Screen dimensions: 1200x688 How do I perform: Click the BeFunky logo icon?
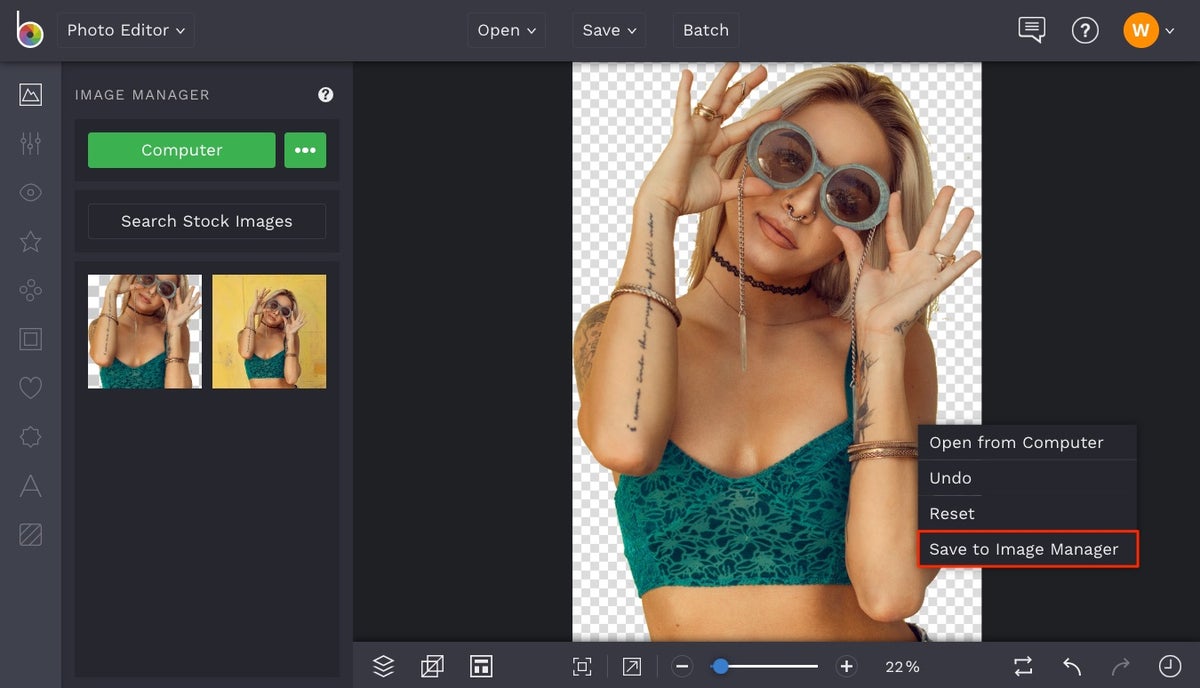coord(29,30)
